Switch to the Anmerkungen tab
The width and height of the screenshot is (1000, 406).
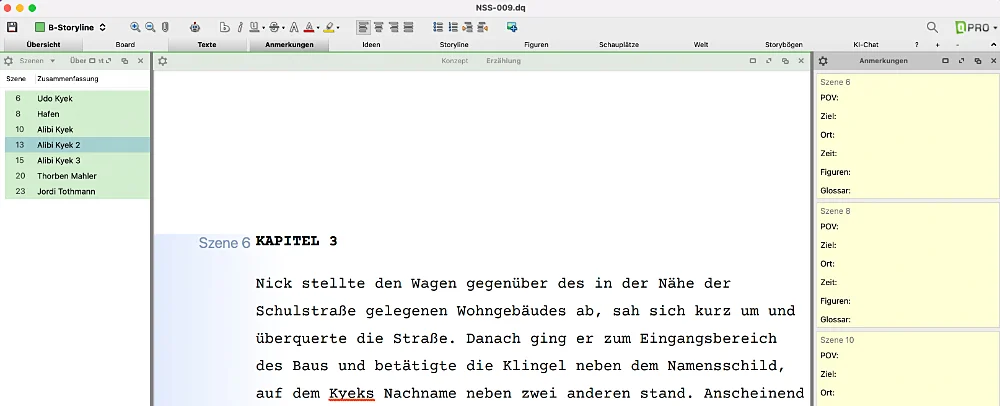[289, 45]
